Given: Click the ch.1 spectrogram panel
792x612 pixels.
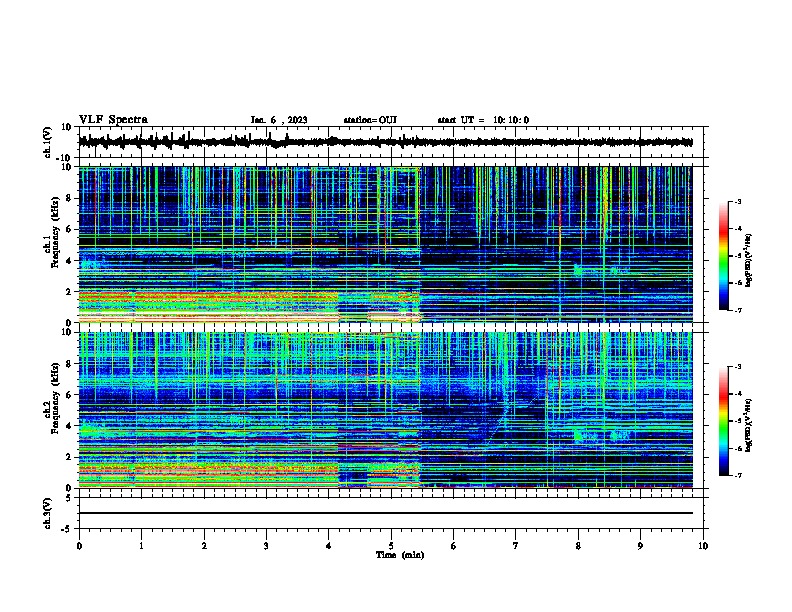Looking at the screenshot, I should pyautogui.click(x=386, y=244).
